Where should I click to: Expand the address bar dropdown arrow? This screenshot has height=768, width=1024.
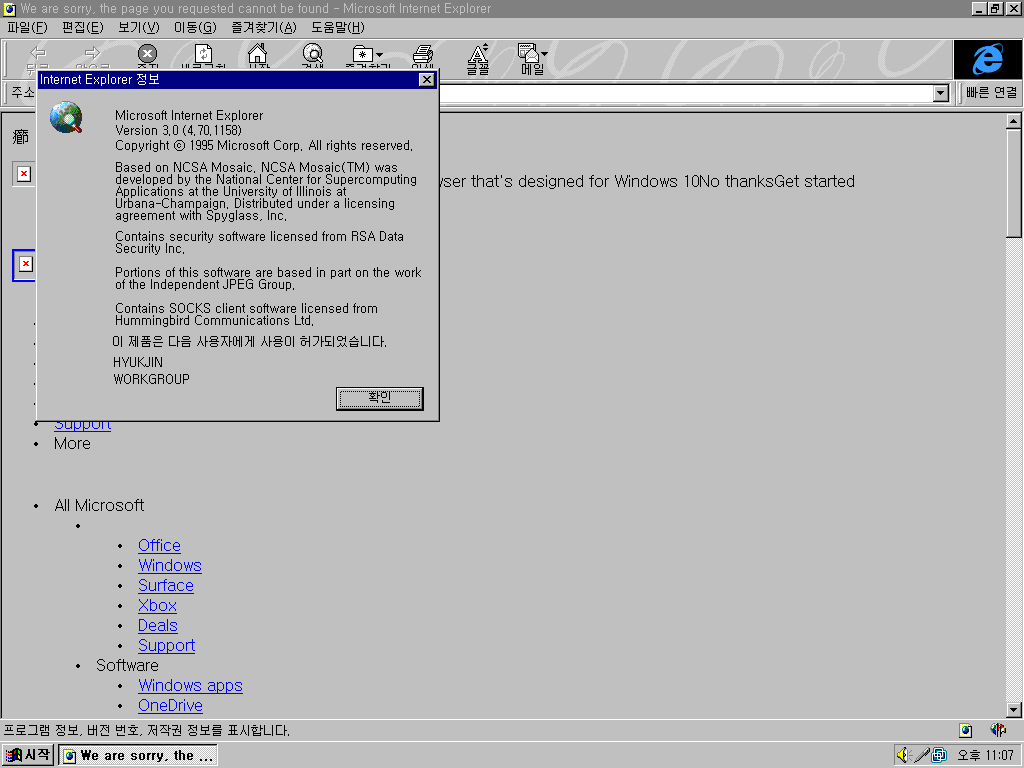coord(940,93)
